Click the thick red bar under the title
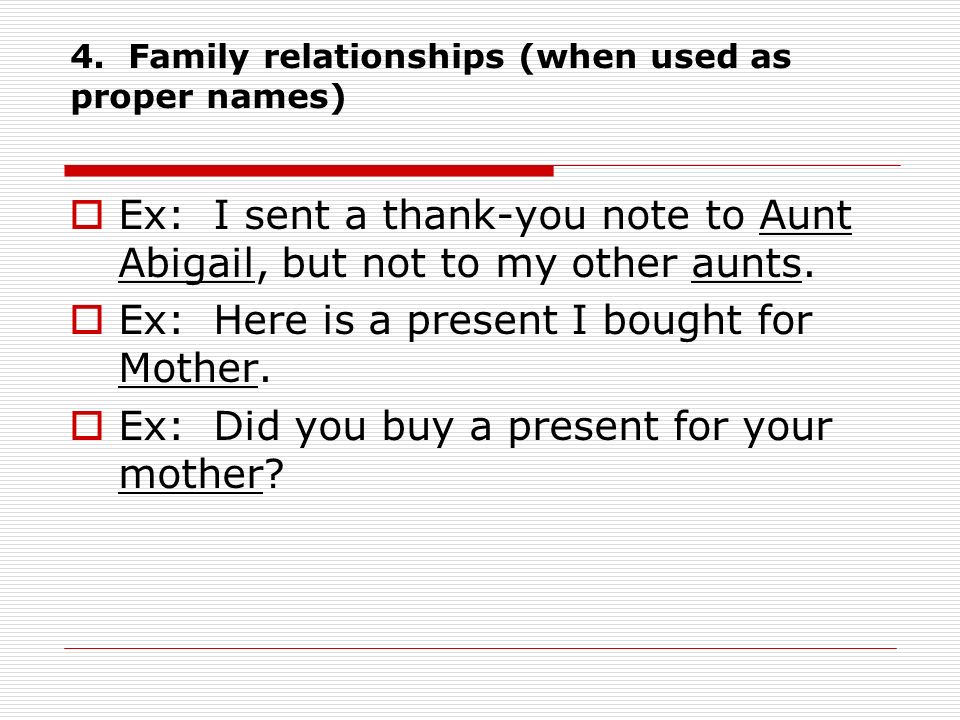The image size is (960, 720). (x=309, y=171)
